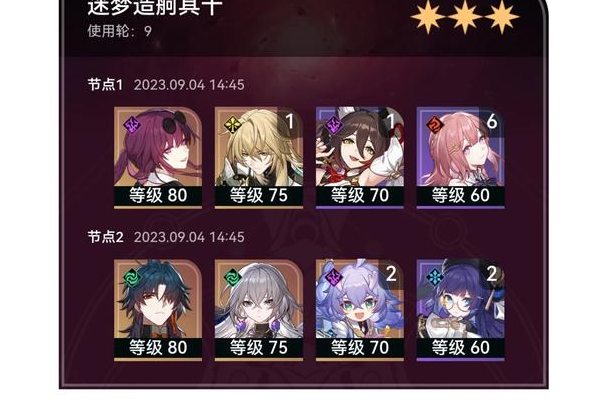Click the eidolon badge 6 on pink-haired character

pos(492,121)
